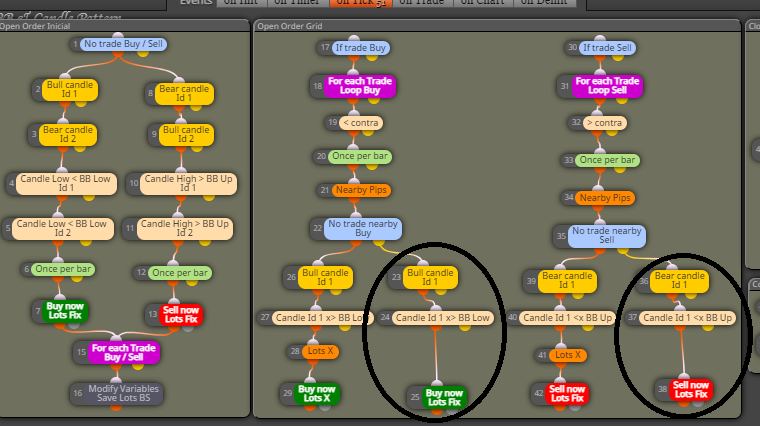Select block 8 Bear candle Id 1
The image size is (760, 426).
click(x=184, y=93)
